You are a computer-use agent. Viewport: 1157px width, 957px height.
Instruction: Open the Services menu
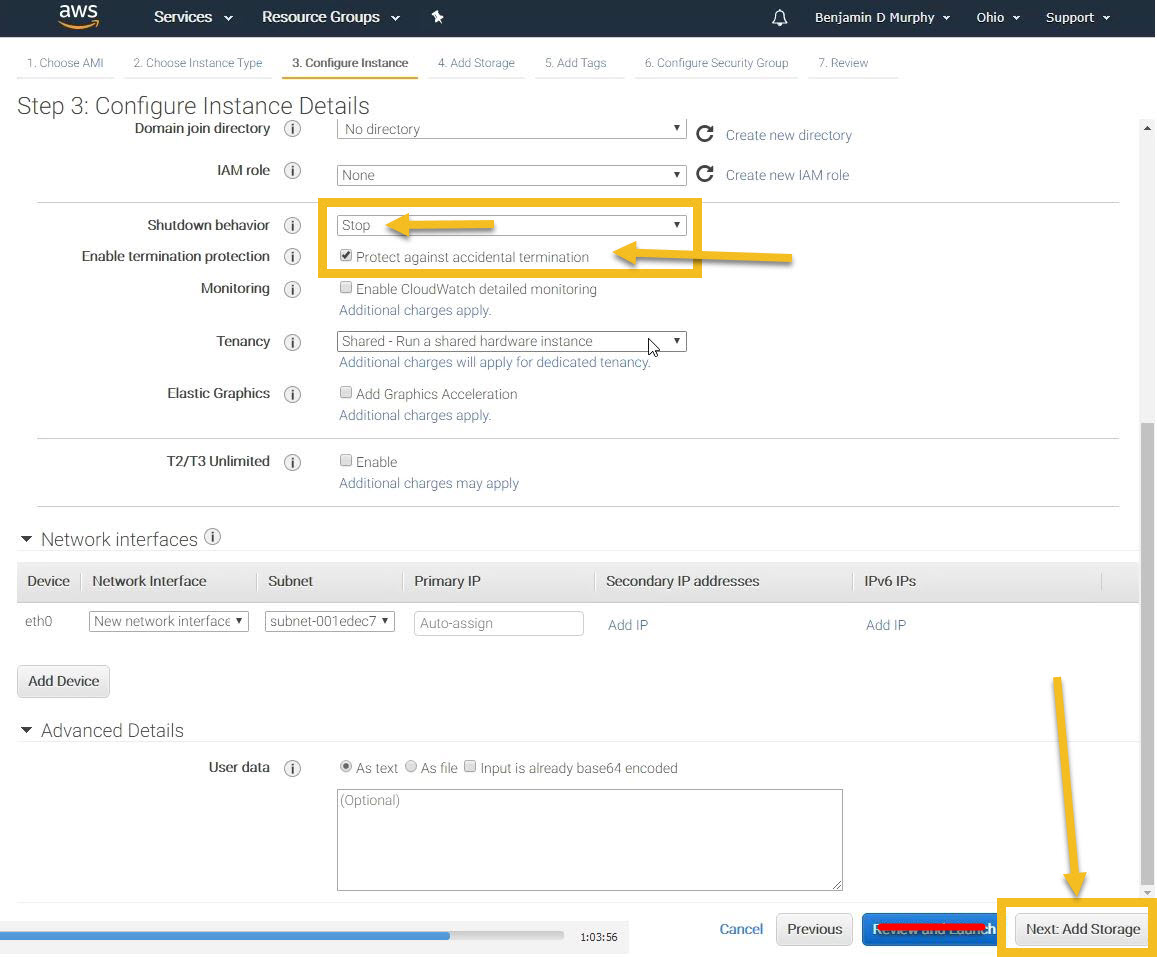coord(193,17)
